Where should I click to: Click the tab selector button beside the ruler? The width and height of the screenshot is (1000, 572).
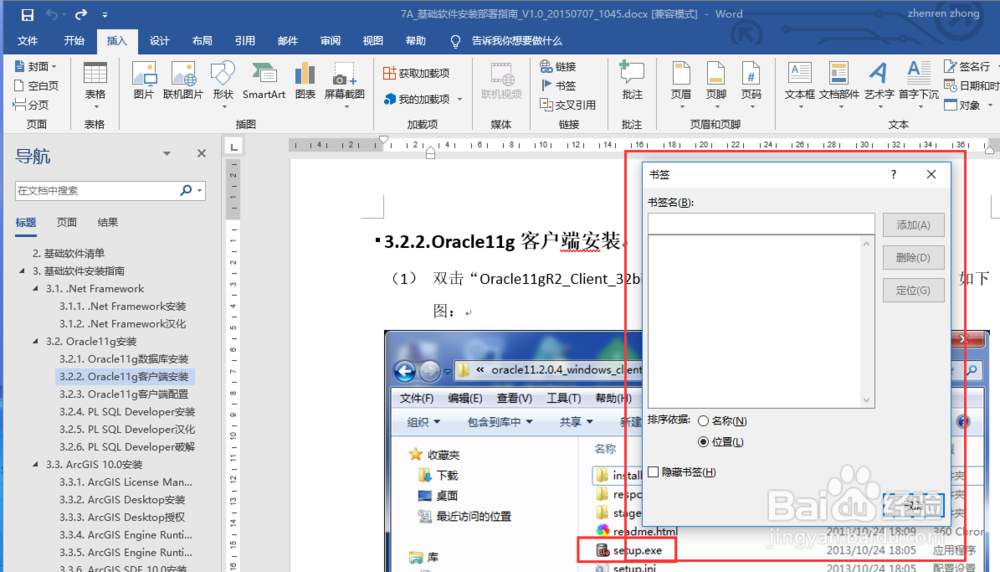[234, 147]
